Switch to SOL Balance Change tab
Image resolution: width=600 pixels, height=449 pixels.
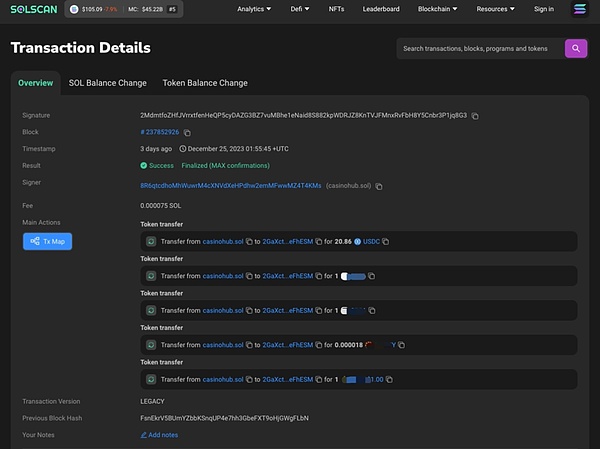tap(107, 83)
